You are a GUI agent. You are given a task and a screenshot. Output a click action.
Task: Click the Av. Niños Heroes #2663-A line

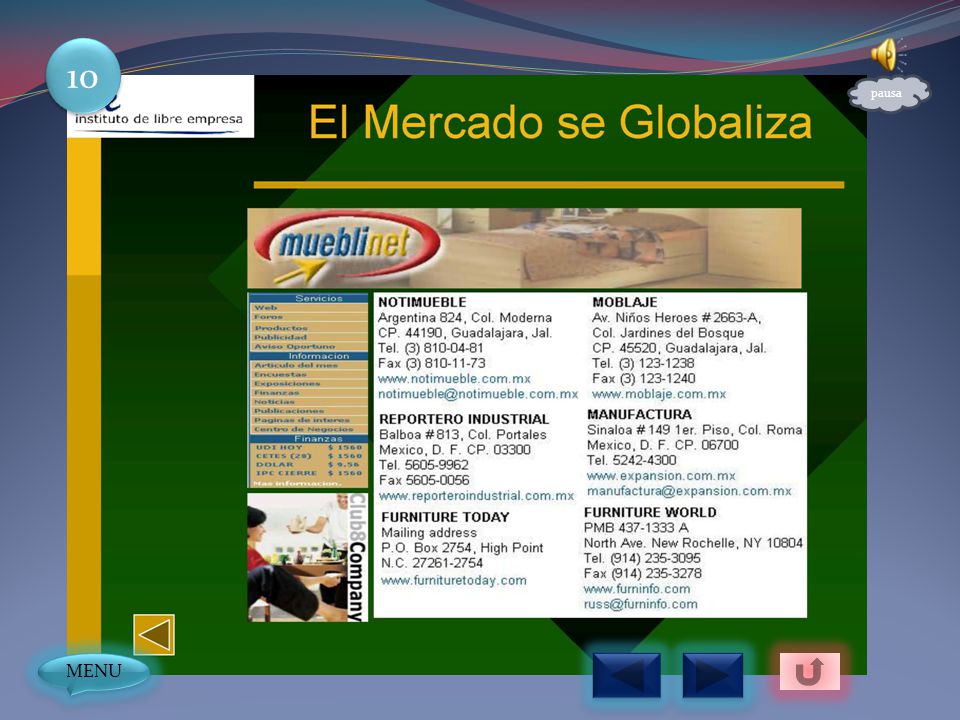(677, 318)
